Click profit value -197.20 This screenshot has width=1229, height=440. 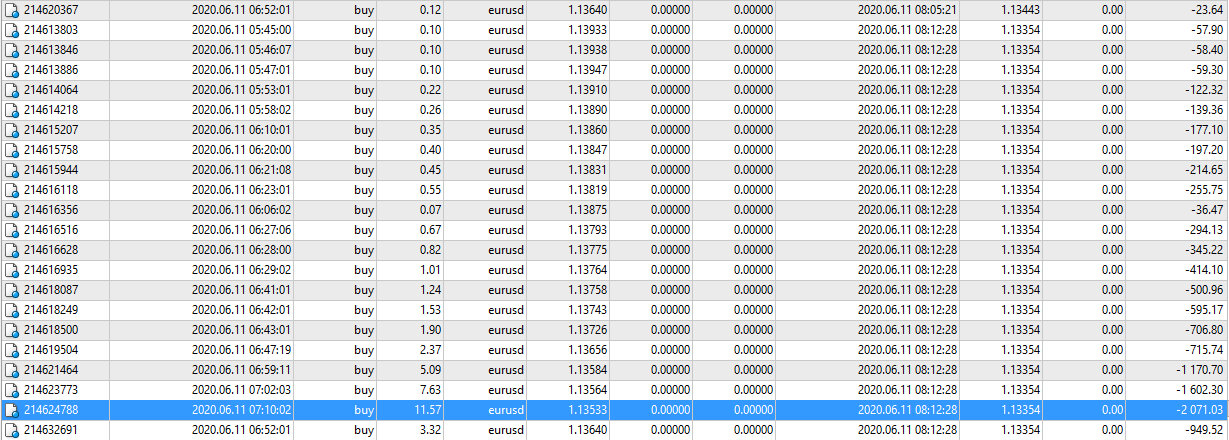(x=1205, y=150)
